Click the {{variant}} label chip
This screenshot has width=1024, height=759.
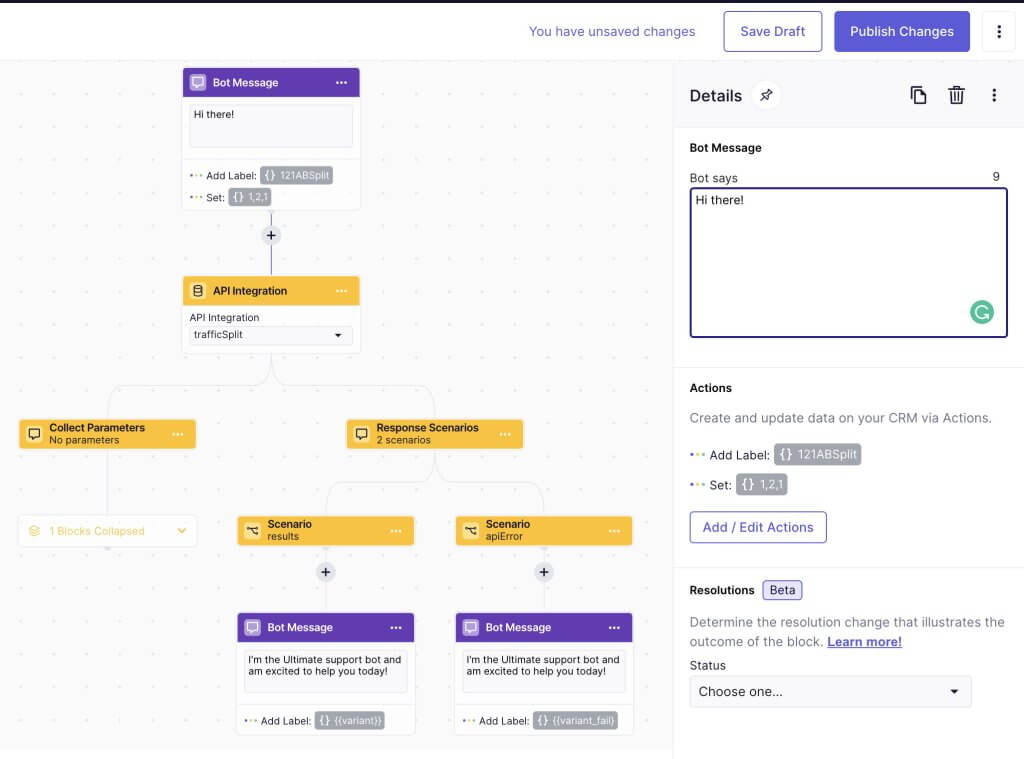349,720
